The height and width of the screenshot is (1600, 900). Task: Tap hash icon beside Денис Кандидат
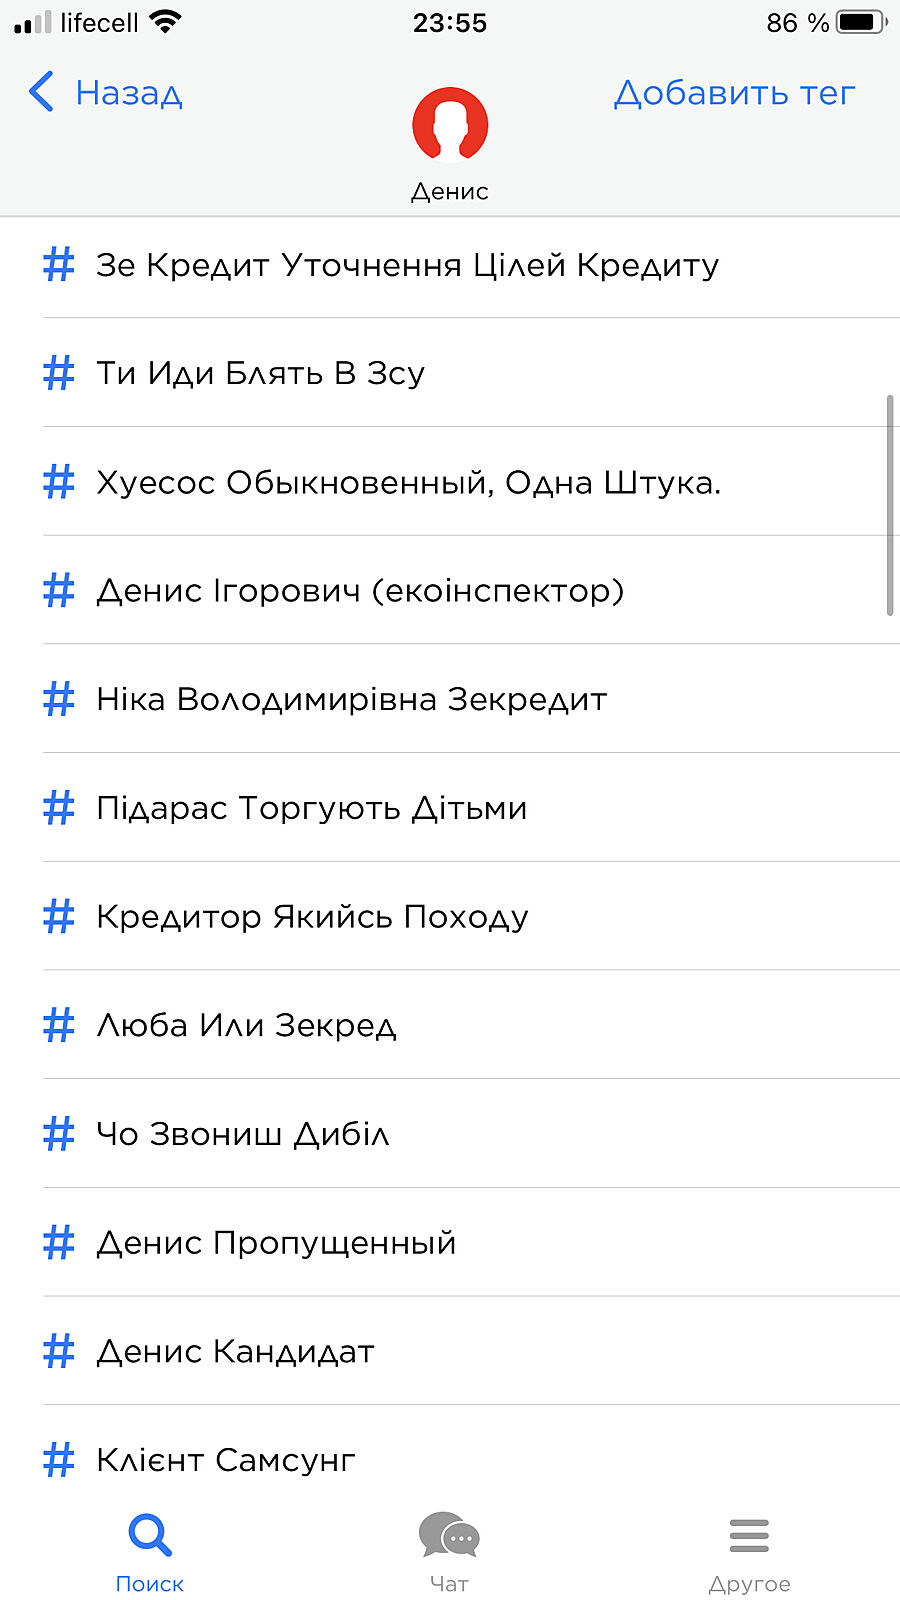click(59, 1351)
